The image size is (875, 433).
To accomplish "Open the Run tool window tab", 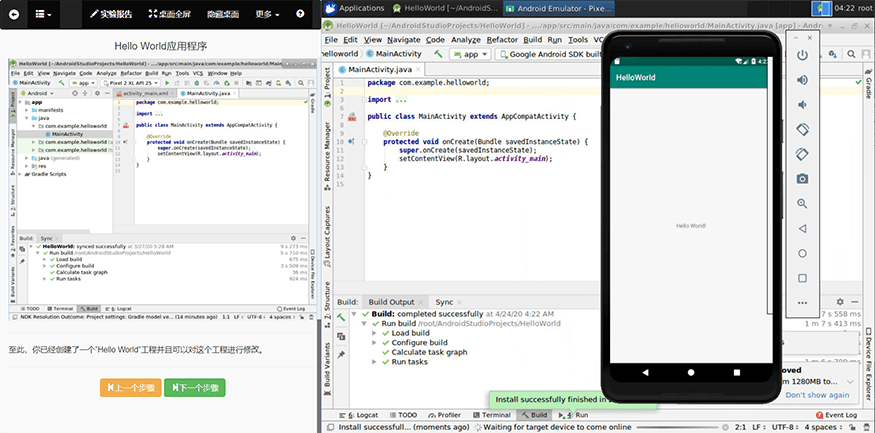I will [574, 415].
